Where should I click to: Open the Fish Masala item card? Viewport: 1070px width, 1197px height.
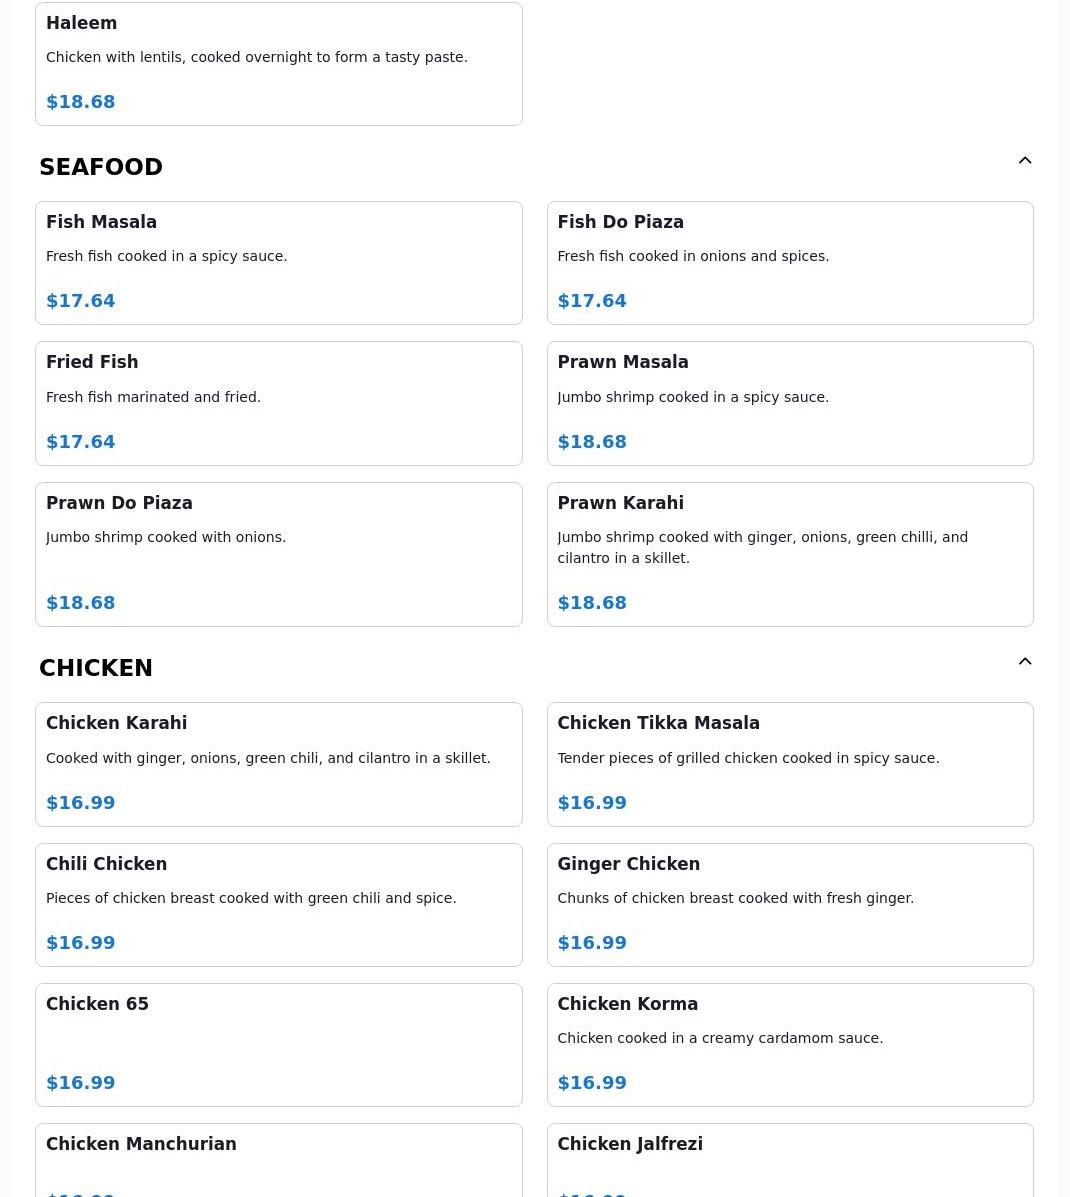coord(278,263)
